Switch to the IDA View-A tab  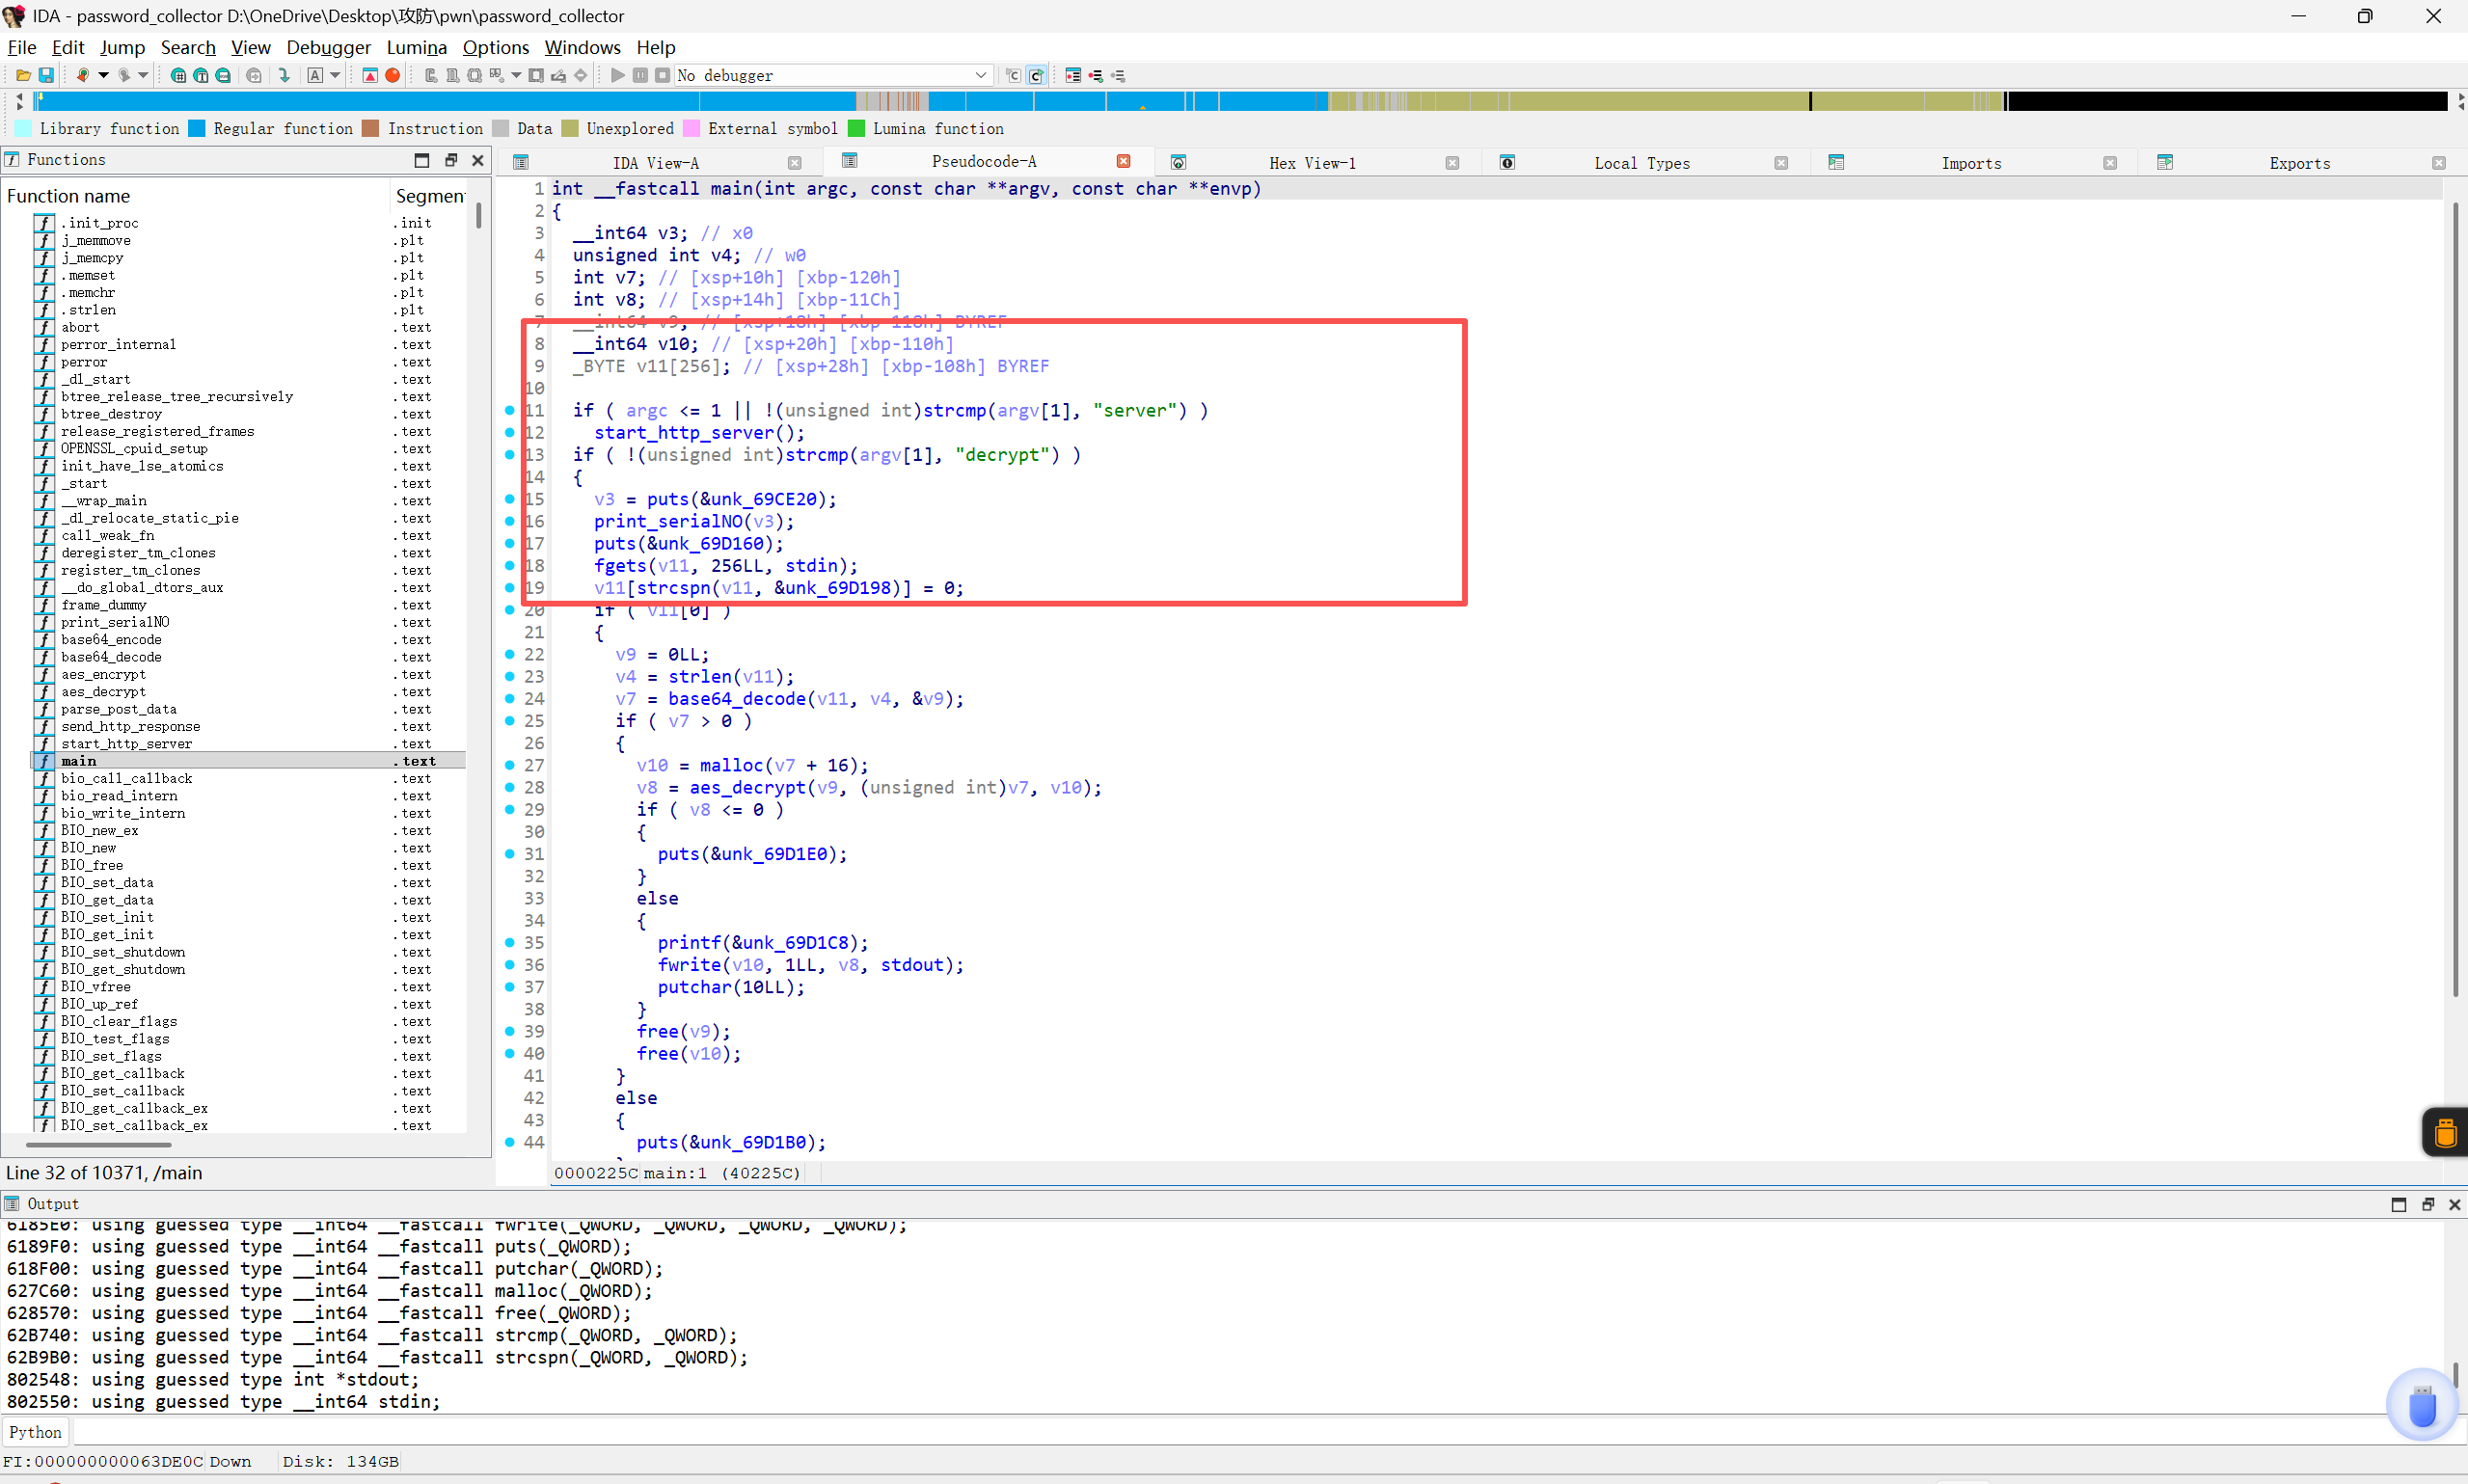655,163
